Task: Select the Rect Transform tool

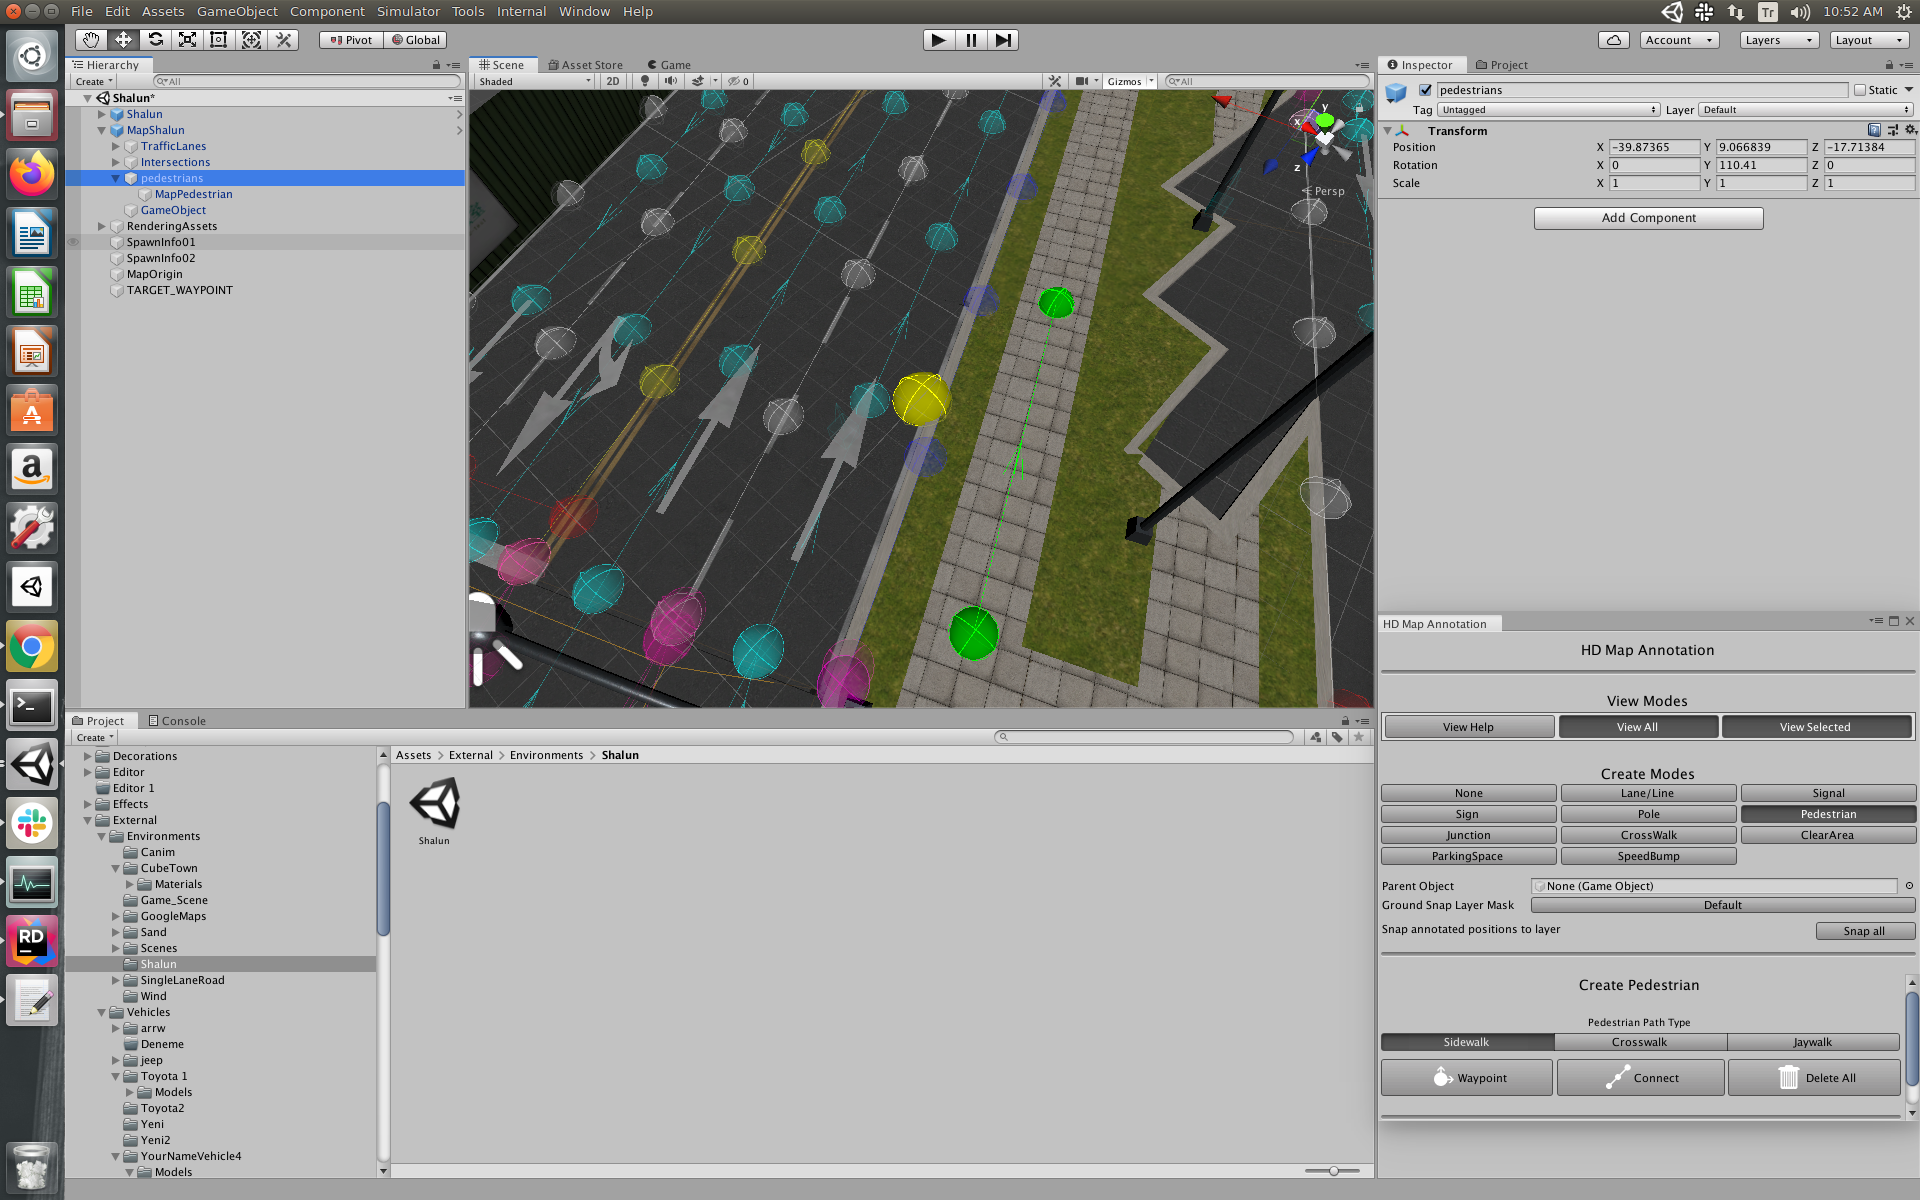Action: [x=219, y=40]
